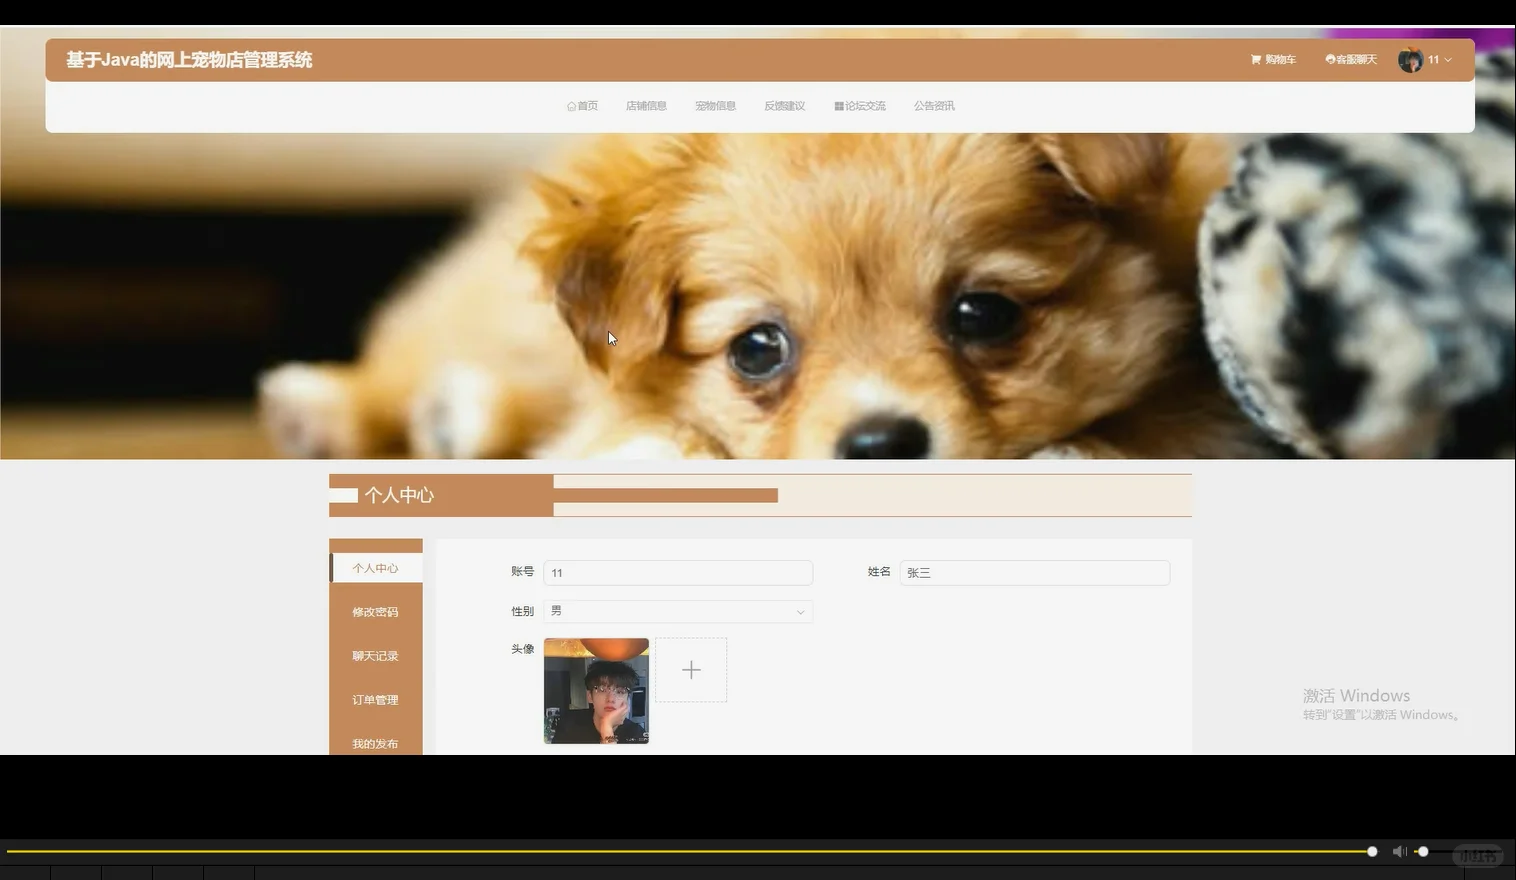Select 订单管理 in the sidebar
The height and width of the screenshot is (880, 1516).
(376, 700)
